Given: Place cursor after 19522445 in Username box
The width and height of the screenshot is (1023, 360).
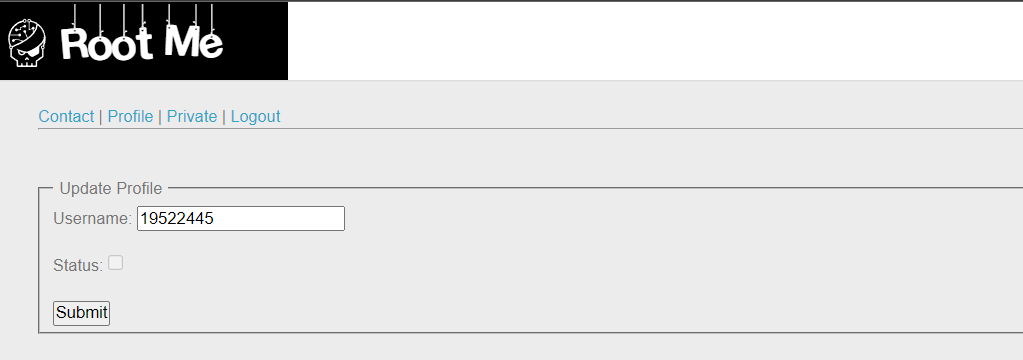Looking at the screenshot, I should pos(216,218).
